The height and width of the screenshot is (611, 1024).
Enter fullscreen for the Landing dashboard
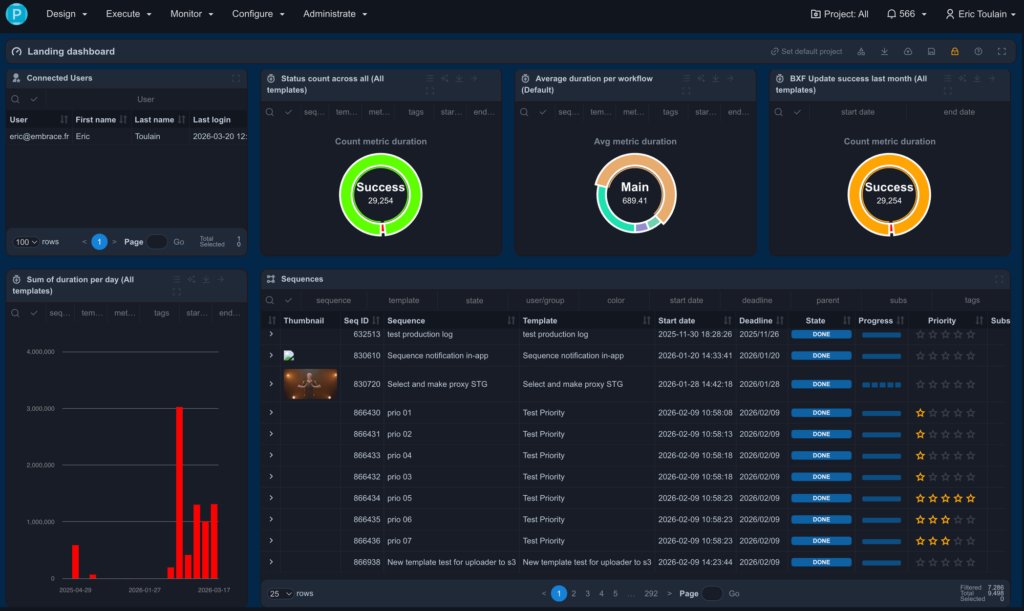click(x=1001, y=51)
